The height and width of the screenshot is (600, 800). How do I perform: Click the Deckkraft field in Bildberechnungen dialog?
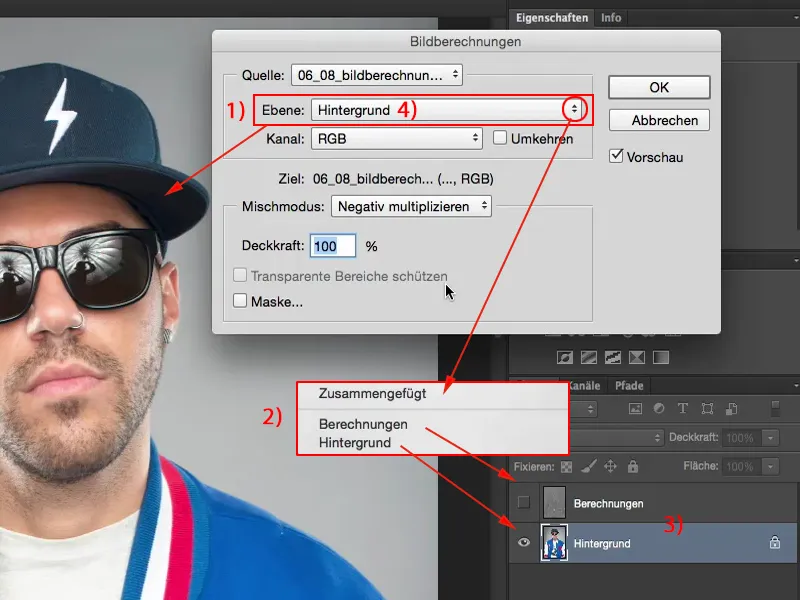333,246
